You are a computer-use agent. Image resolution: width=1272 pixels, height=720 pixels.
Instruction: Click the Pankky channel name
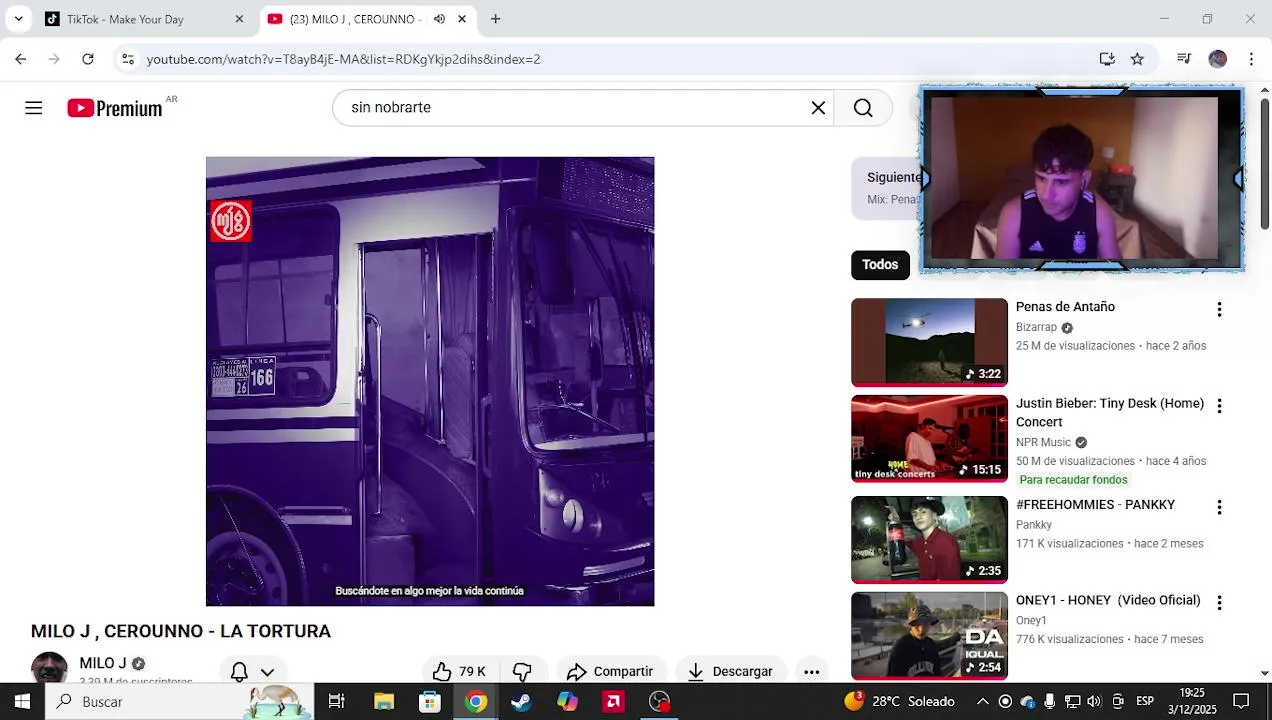pos(1034,525)
